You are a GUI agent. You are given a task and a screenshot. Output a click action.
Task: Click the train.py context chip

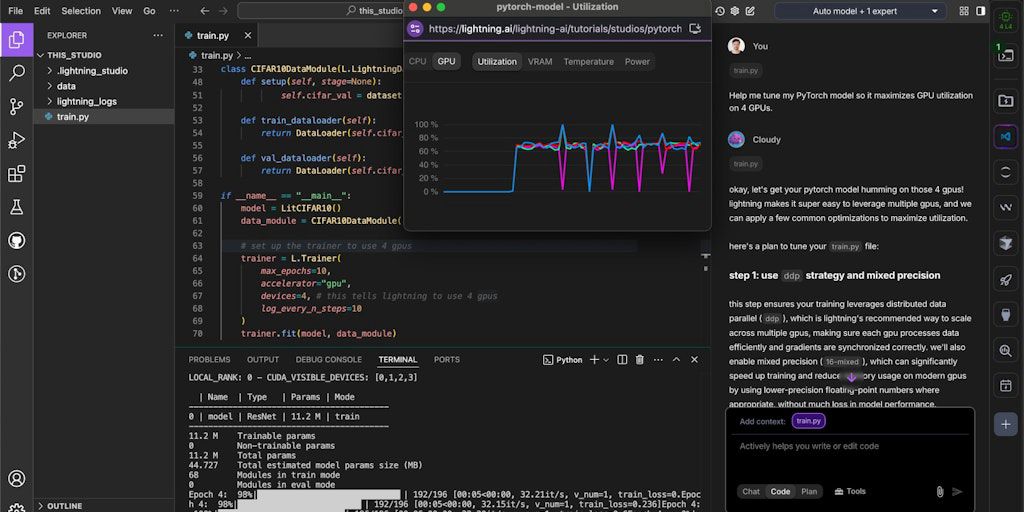coord(809,421)
